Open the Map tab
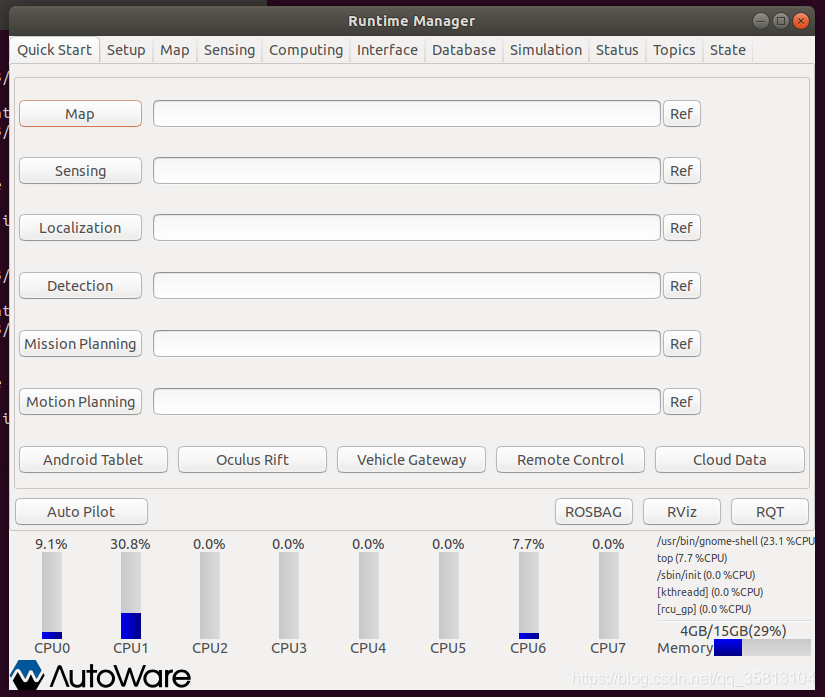Screen dimensions: 825x697 pyautogui.click(x=175, y=50)
